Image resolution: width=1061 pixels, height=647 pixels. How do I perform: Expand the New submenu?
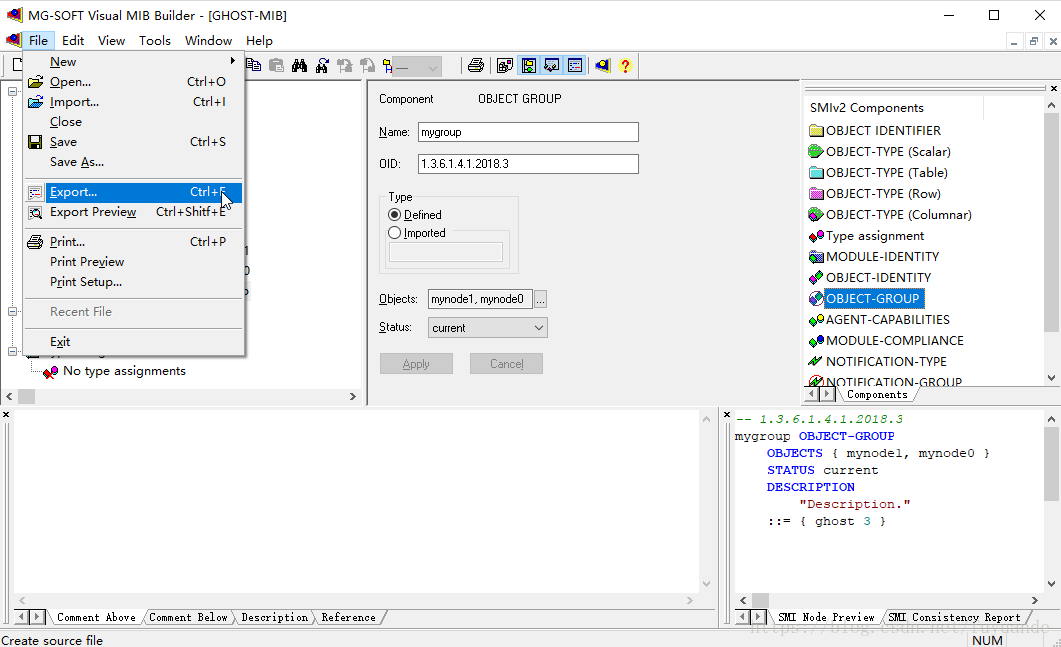tap(133, 62)
